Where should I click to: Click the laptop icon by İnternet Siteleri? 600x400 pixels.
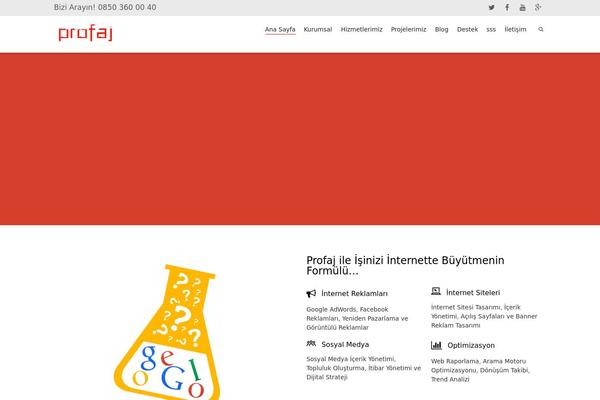coord(436,292)
